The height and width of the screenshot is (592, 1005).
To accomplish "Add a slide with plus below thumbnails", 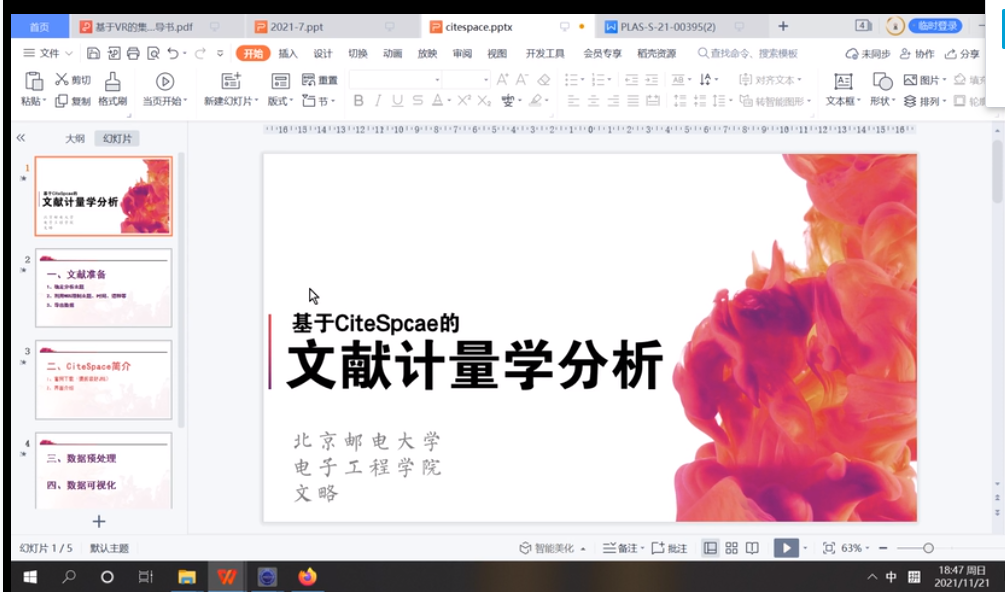I will click(x=99, y=522).
